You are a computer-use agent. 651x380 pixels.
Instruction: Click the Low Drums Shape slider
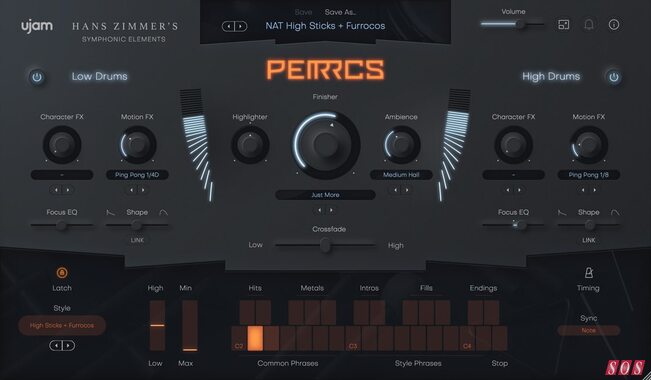point(137,226)
